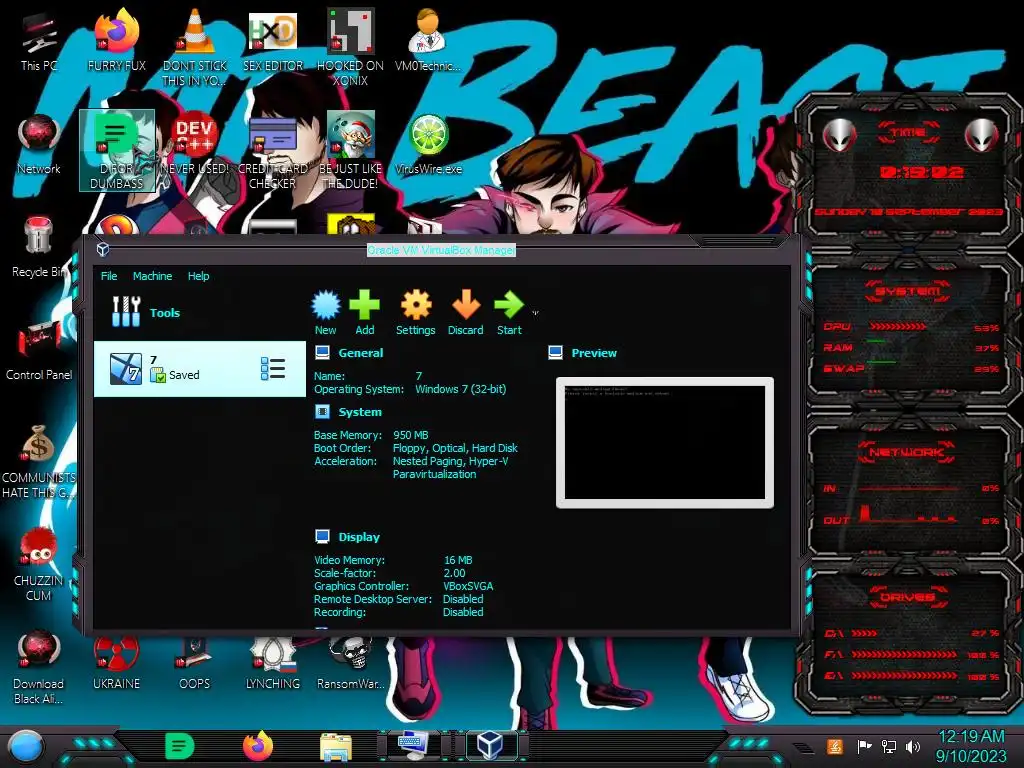Click the Preview section header
Image resolution: width=1024 pixels, height=768 pixels.
coord(594,353)
